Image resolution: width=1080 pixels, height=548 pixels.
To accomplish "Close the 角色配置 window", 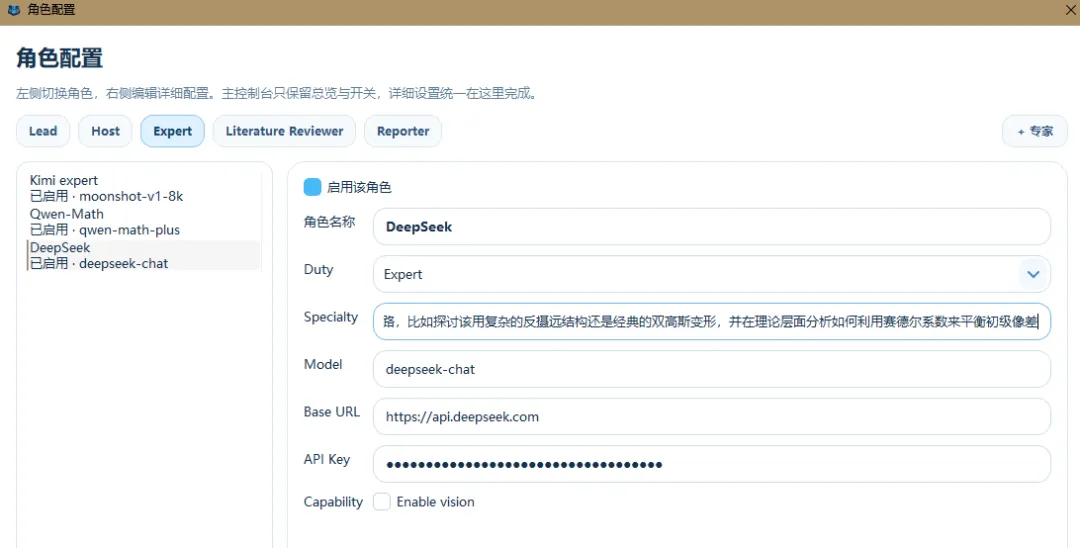I will [x=1070, y=10].
